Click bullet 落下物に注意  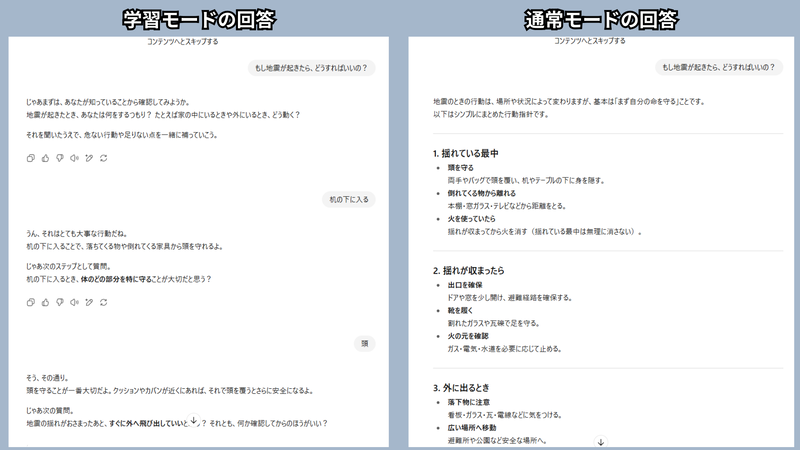pyautogui.click(x=468, y=402)
